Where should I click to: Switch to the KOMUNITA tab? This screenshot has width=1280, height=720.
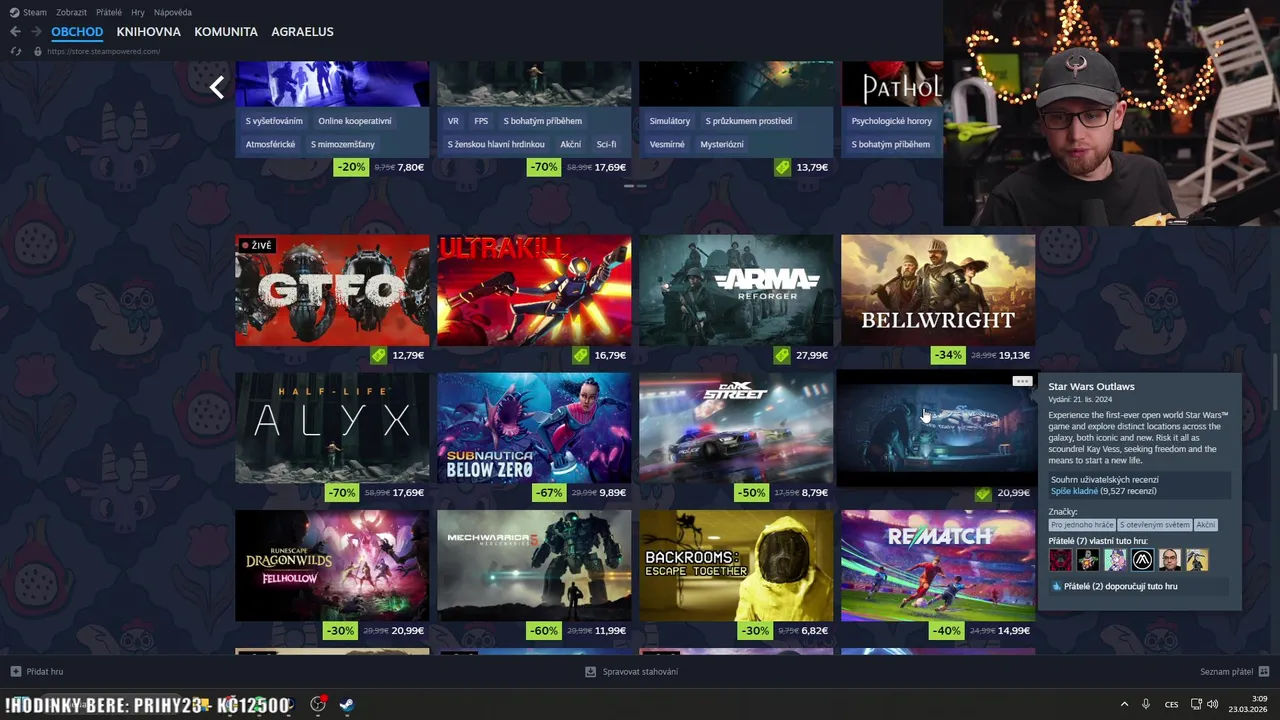click(226, 32)
